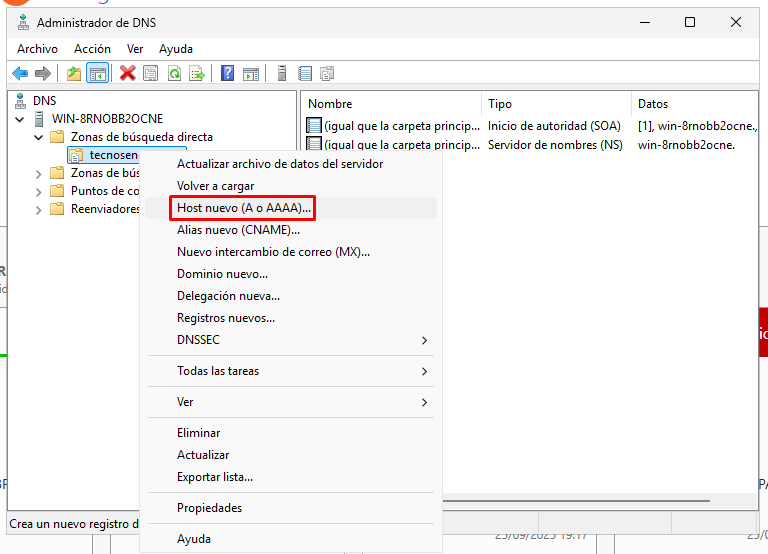Choose Alias nuevo (CNAME) from context menu
This screenshot has width=768, height=554.
238,230
